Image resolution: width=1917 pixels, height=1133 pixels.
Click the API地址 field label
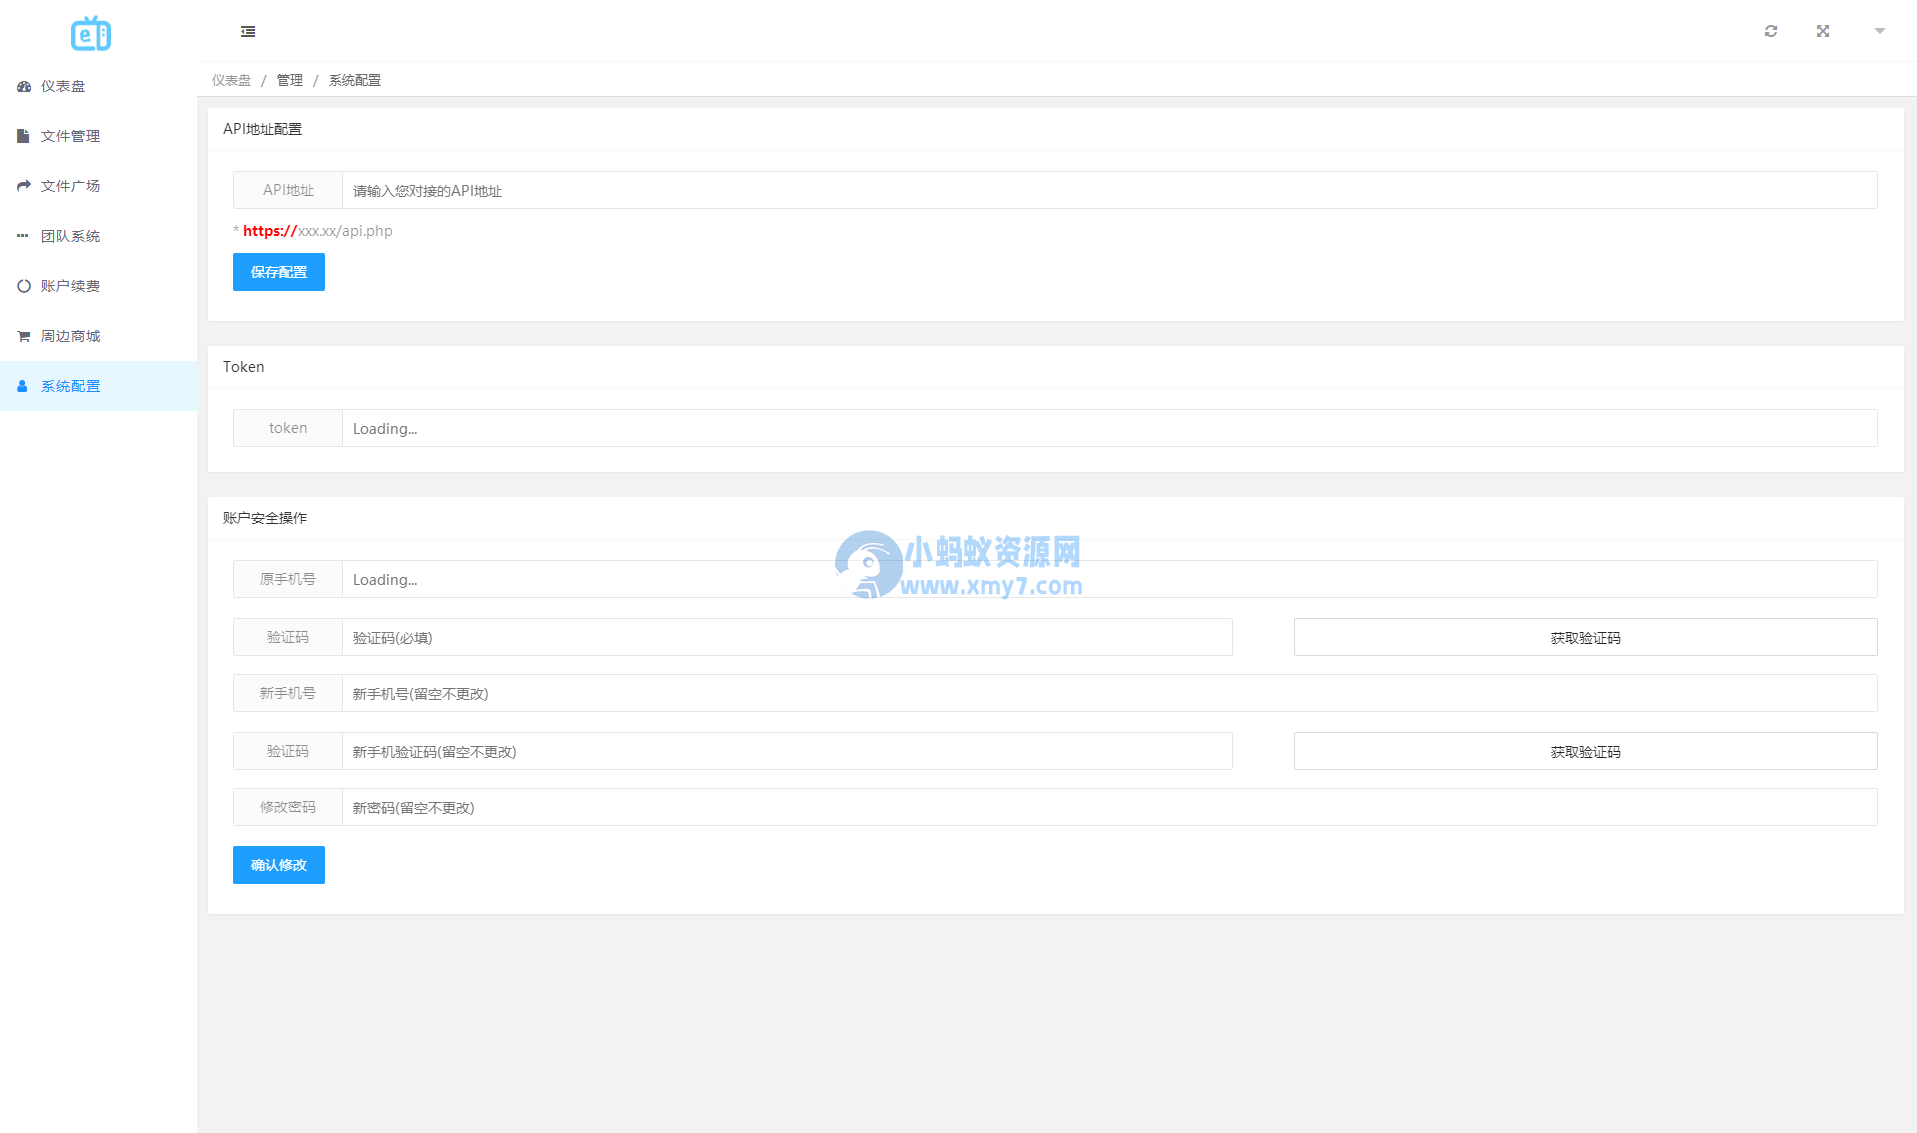tap(288, 190)
